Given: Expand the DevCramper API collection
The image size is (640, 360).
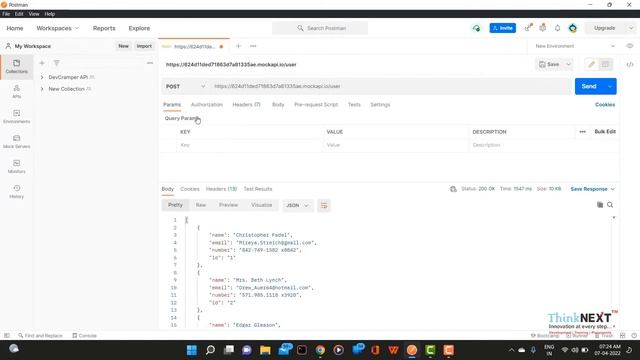Looking at the screenshot, I should 42,77.
